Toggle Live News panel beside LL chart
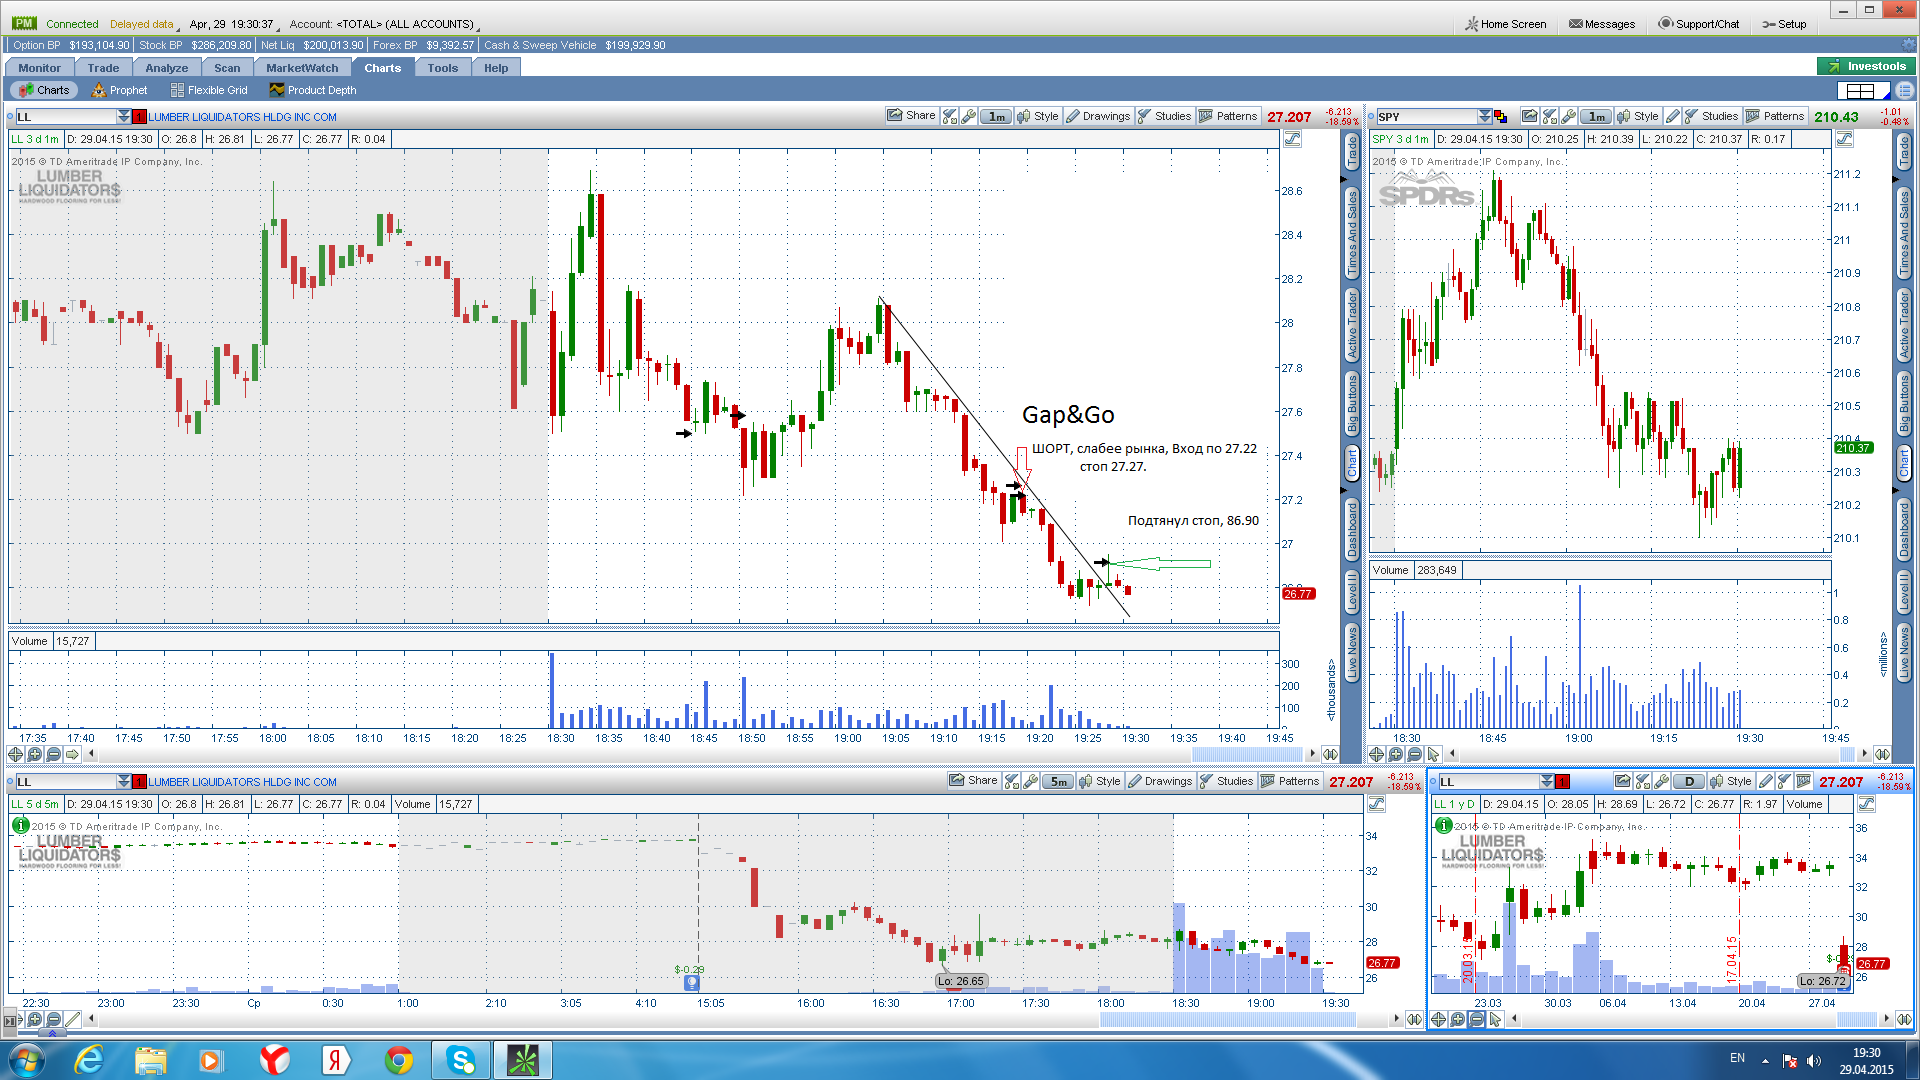The height and width of the screenshot is (1080, 1920). tap(1352, 652)
